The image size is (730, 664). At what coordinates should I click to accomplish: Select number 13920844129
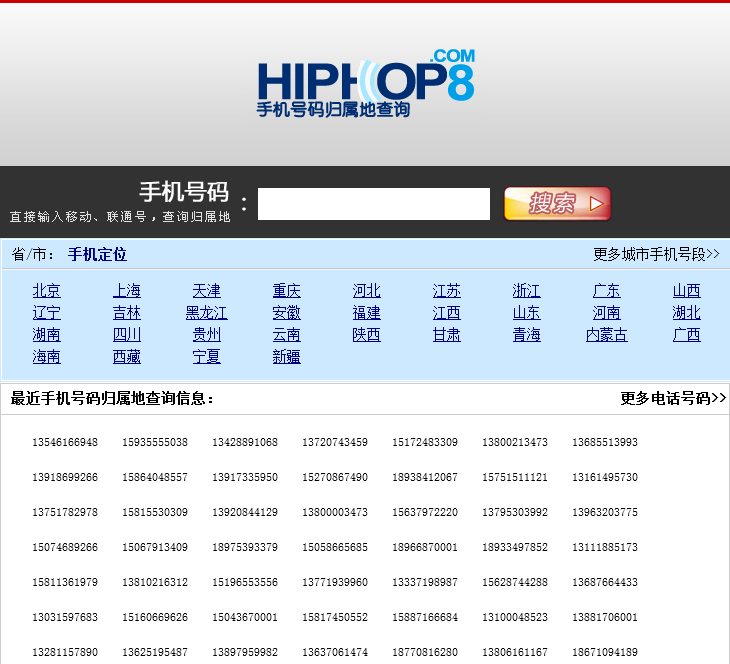coord(245,512)
